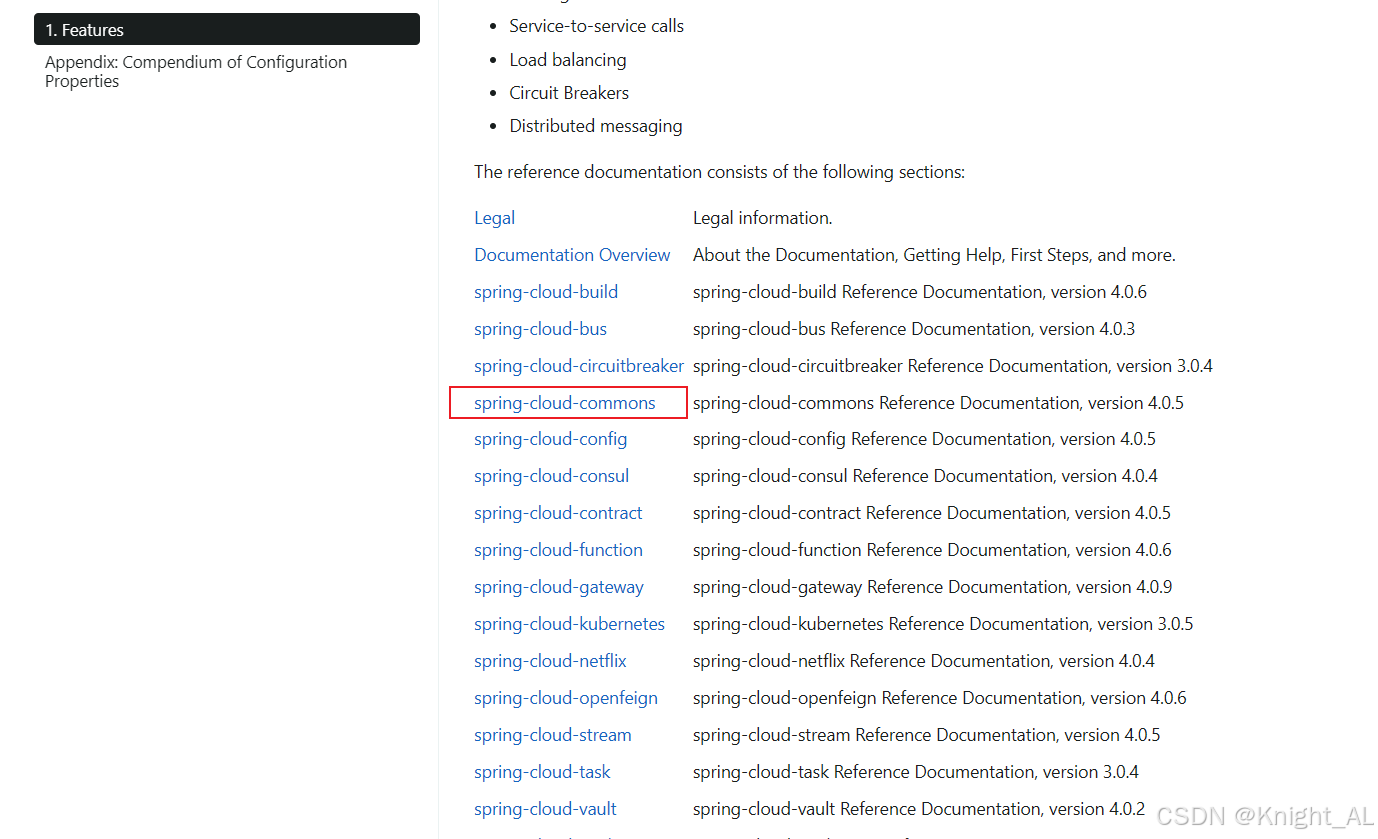
Task: Open the spring-cloud-circuitbreaker link
Action: point(579,366)
